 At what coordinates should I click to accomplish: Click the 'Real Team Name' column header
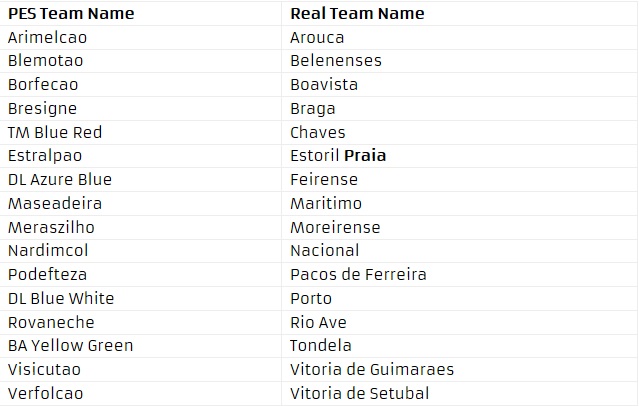click(357, 14)
